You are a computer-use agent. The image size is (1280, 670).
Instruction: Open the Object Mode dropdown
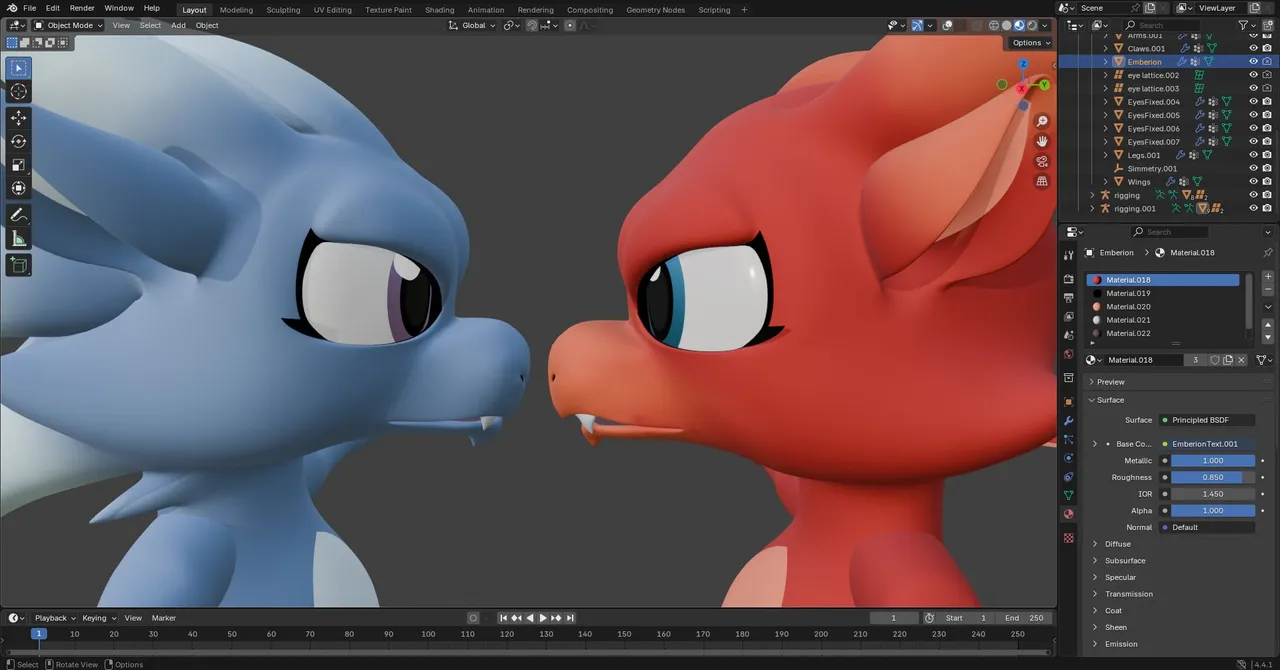(x=67, y=25)
